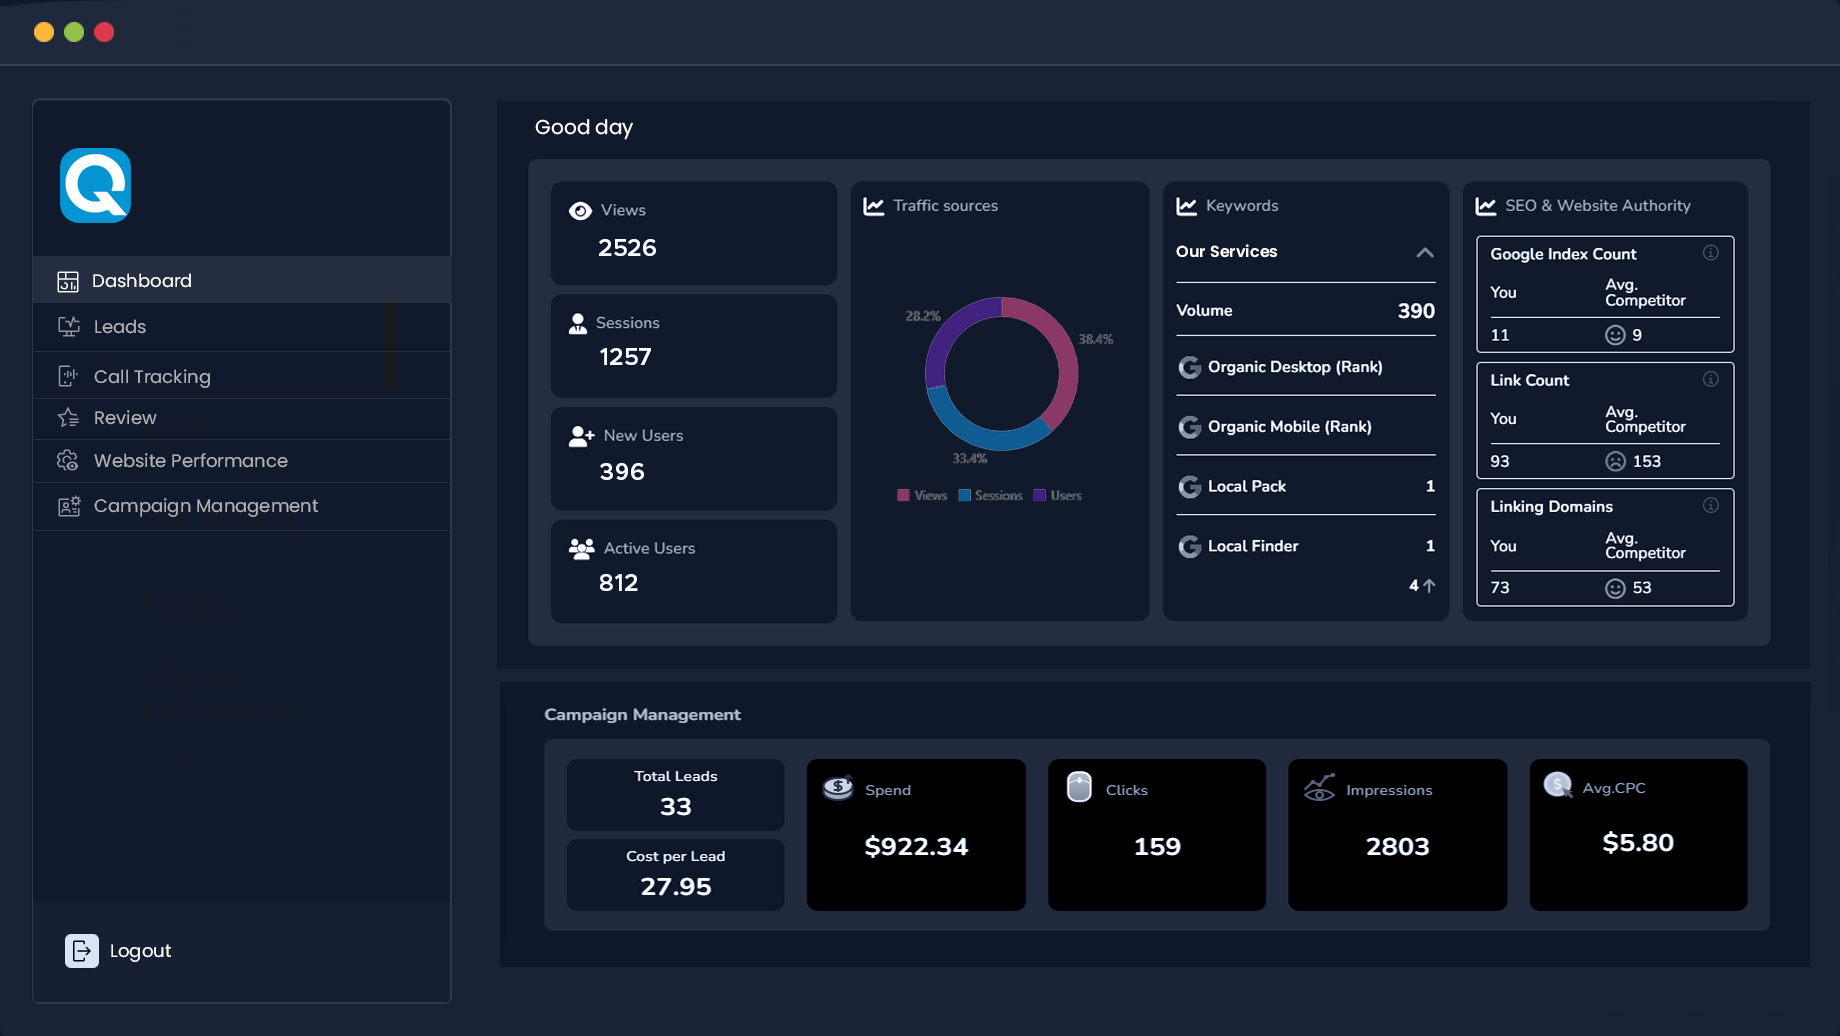
Task: Click the sad face next to 153
Action: tap(1615, 461)
